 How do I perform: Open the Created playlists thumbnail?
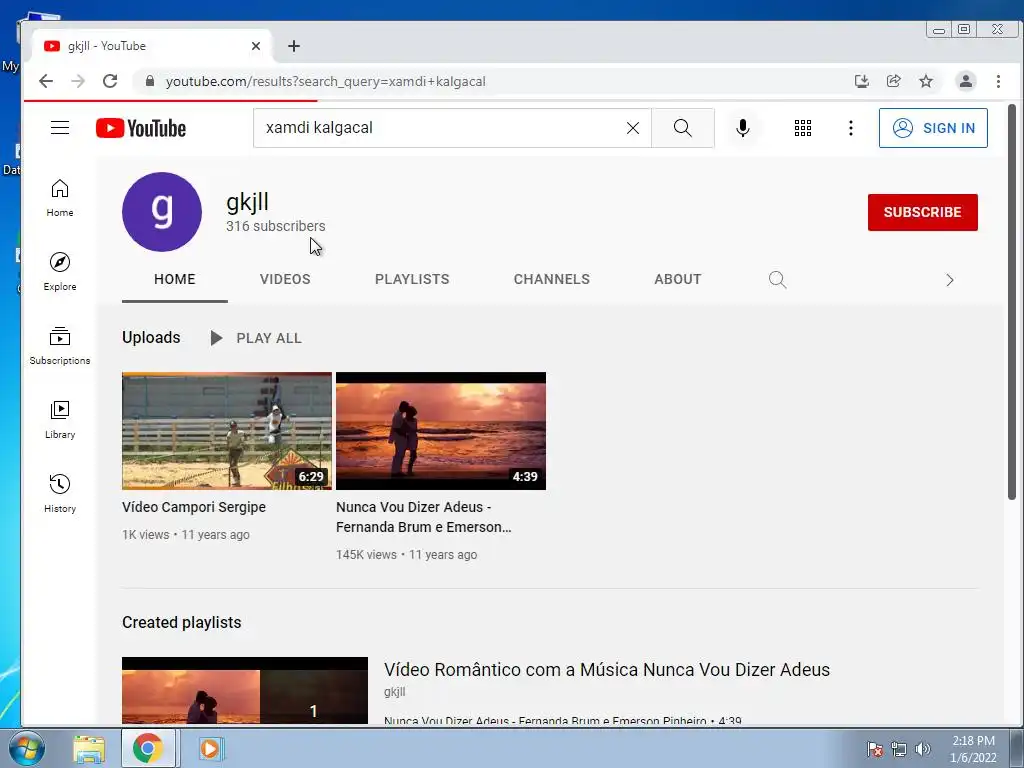245,690
